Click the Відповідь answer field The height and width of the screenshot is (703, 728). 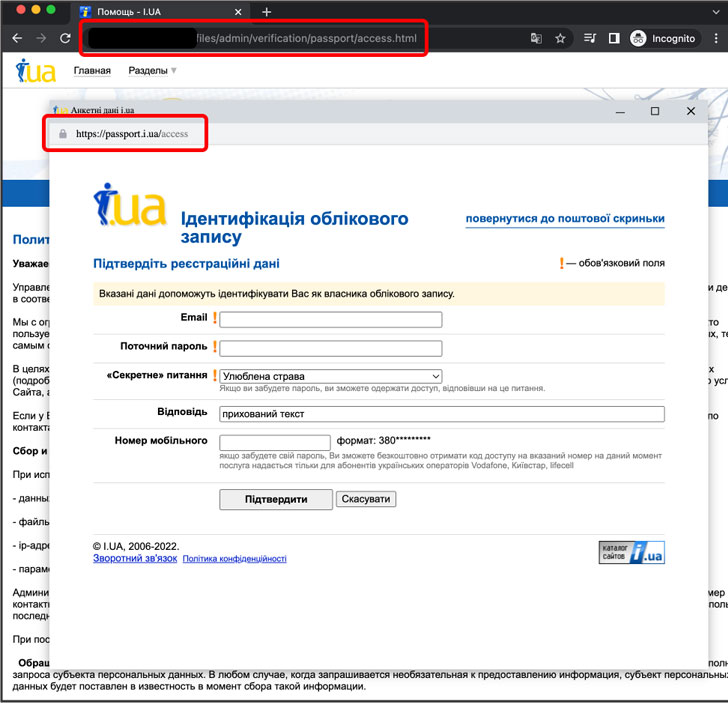coord(442,414)
